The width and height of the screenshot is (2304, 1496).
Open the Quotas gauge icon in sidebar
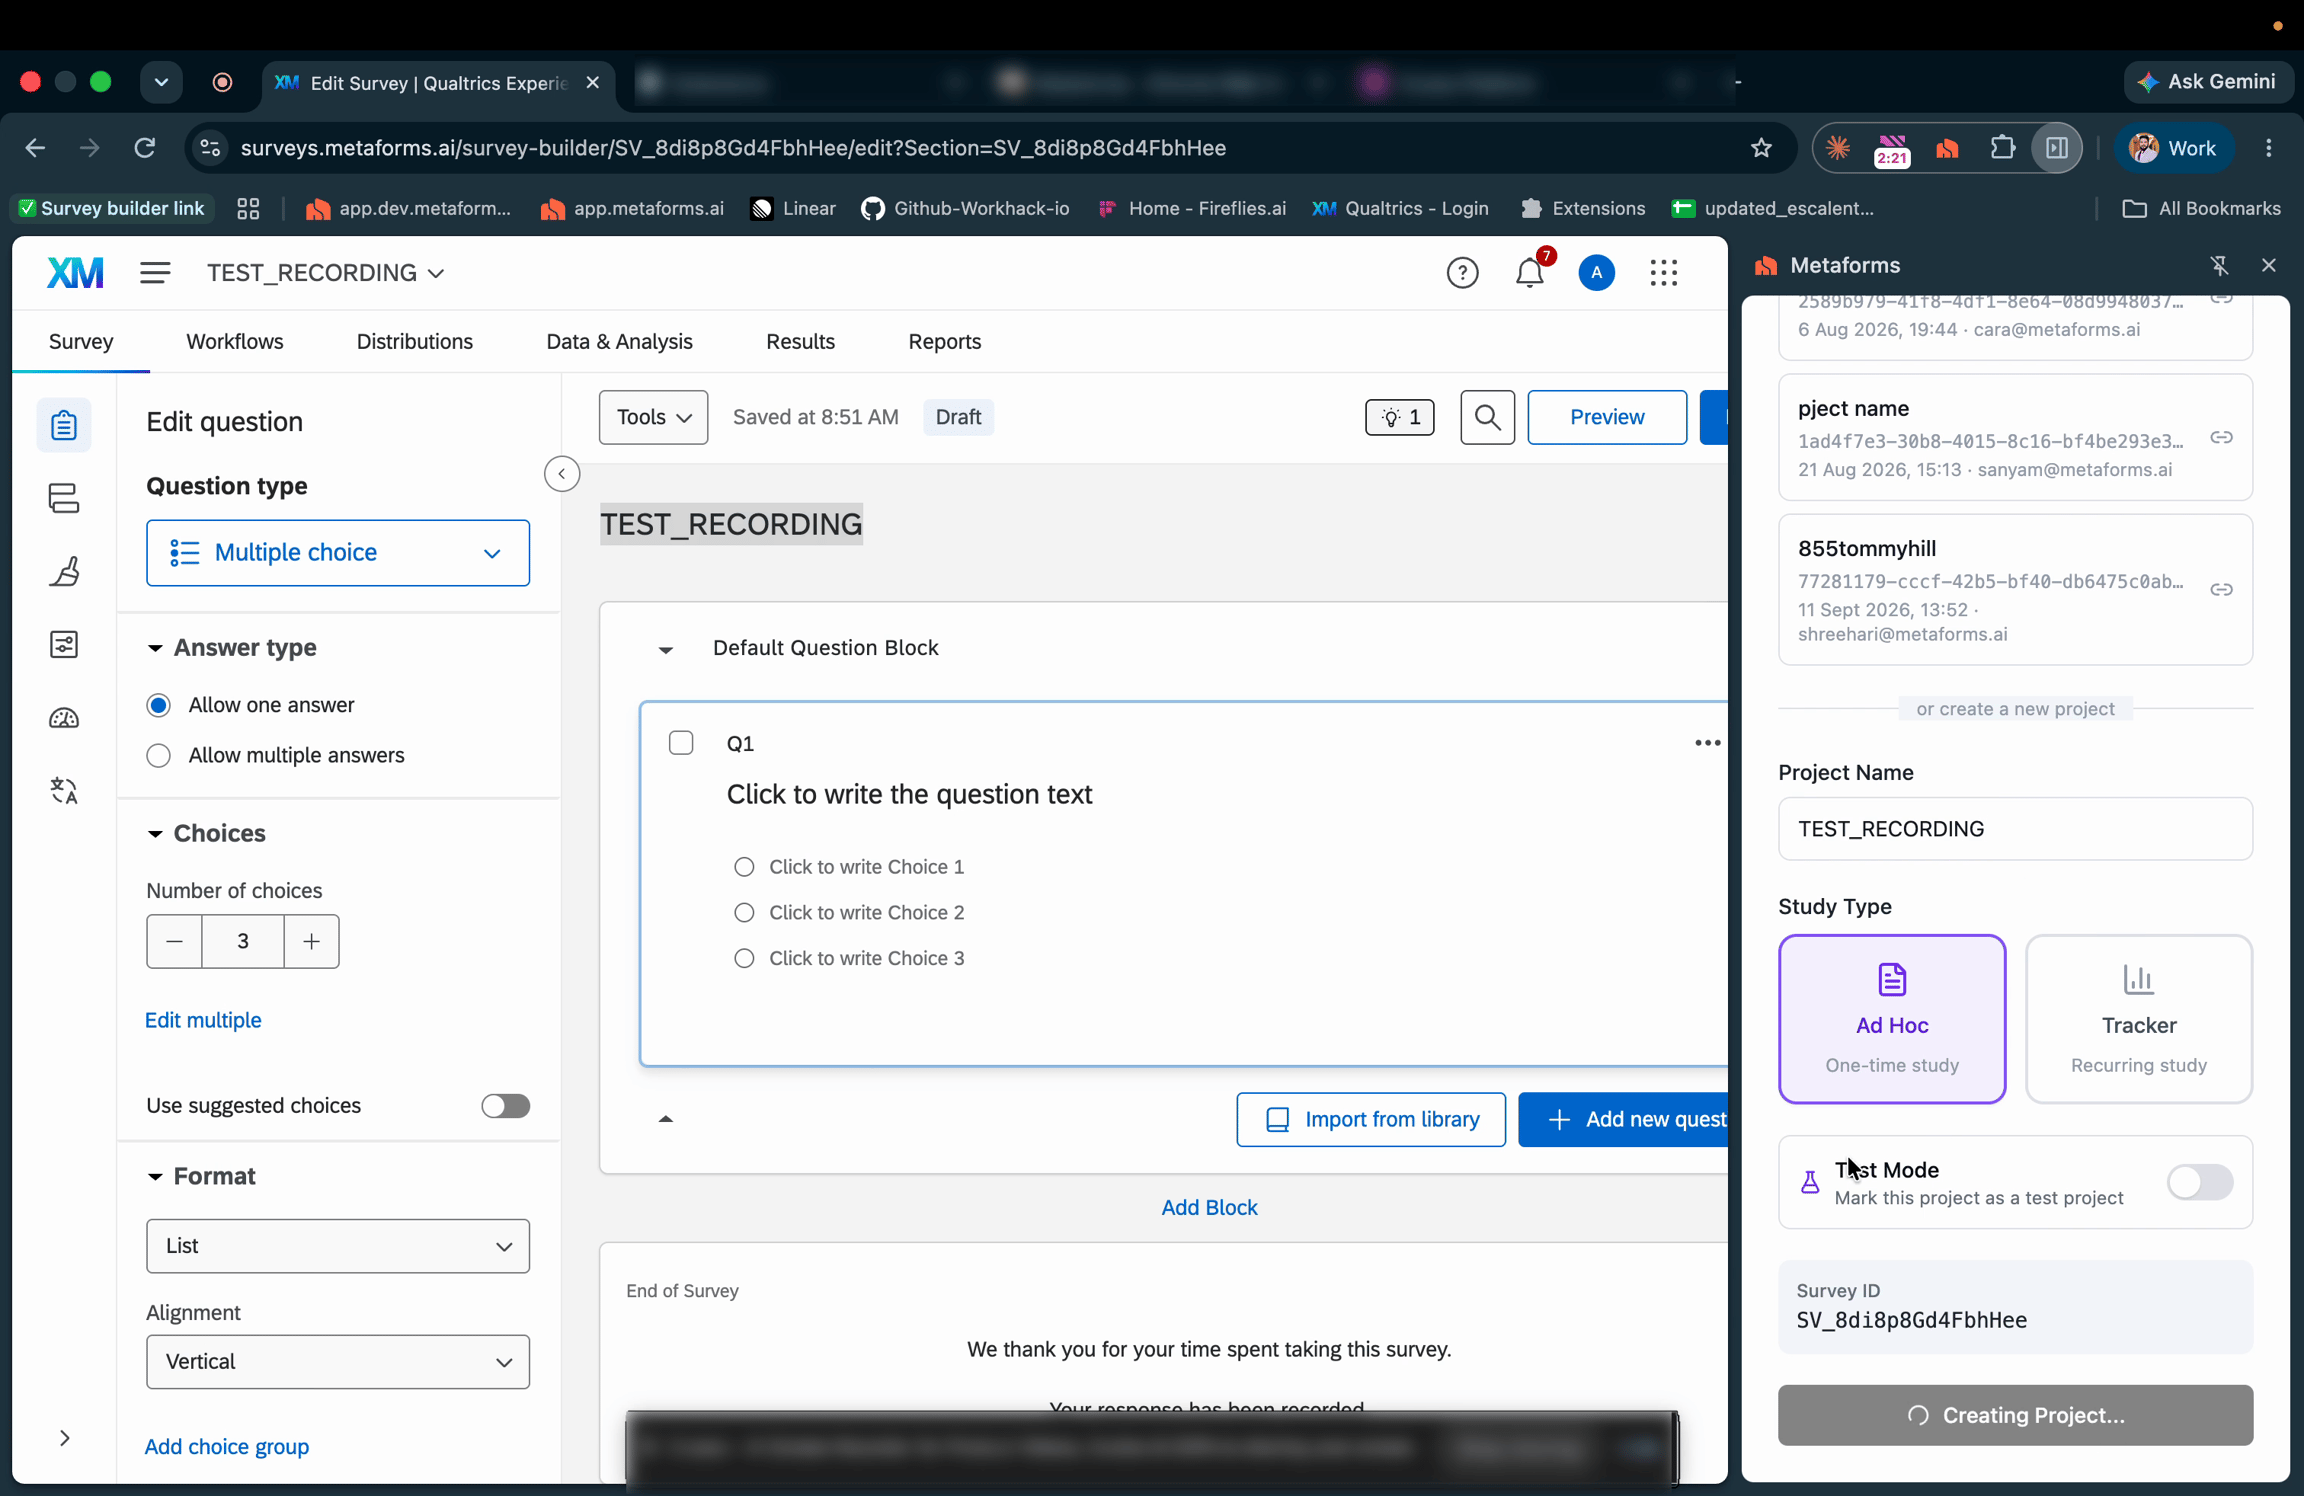(64, 718)
